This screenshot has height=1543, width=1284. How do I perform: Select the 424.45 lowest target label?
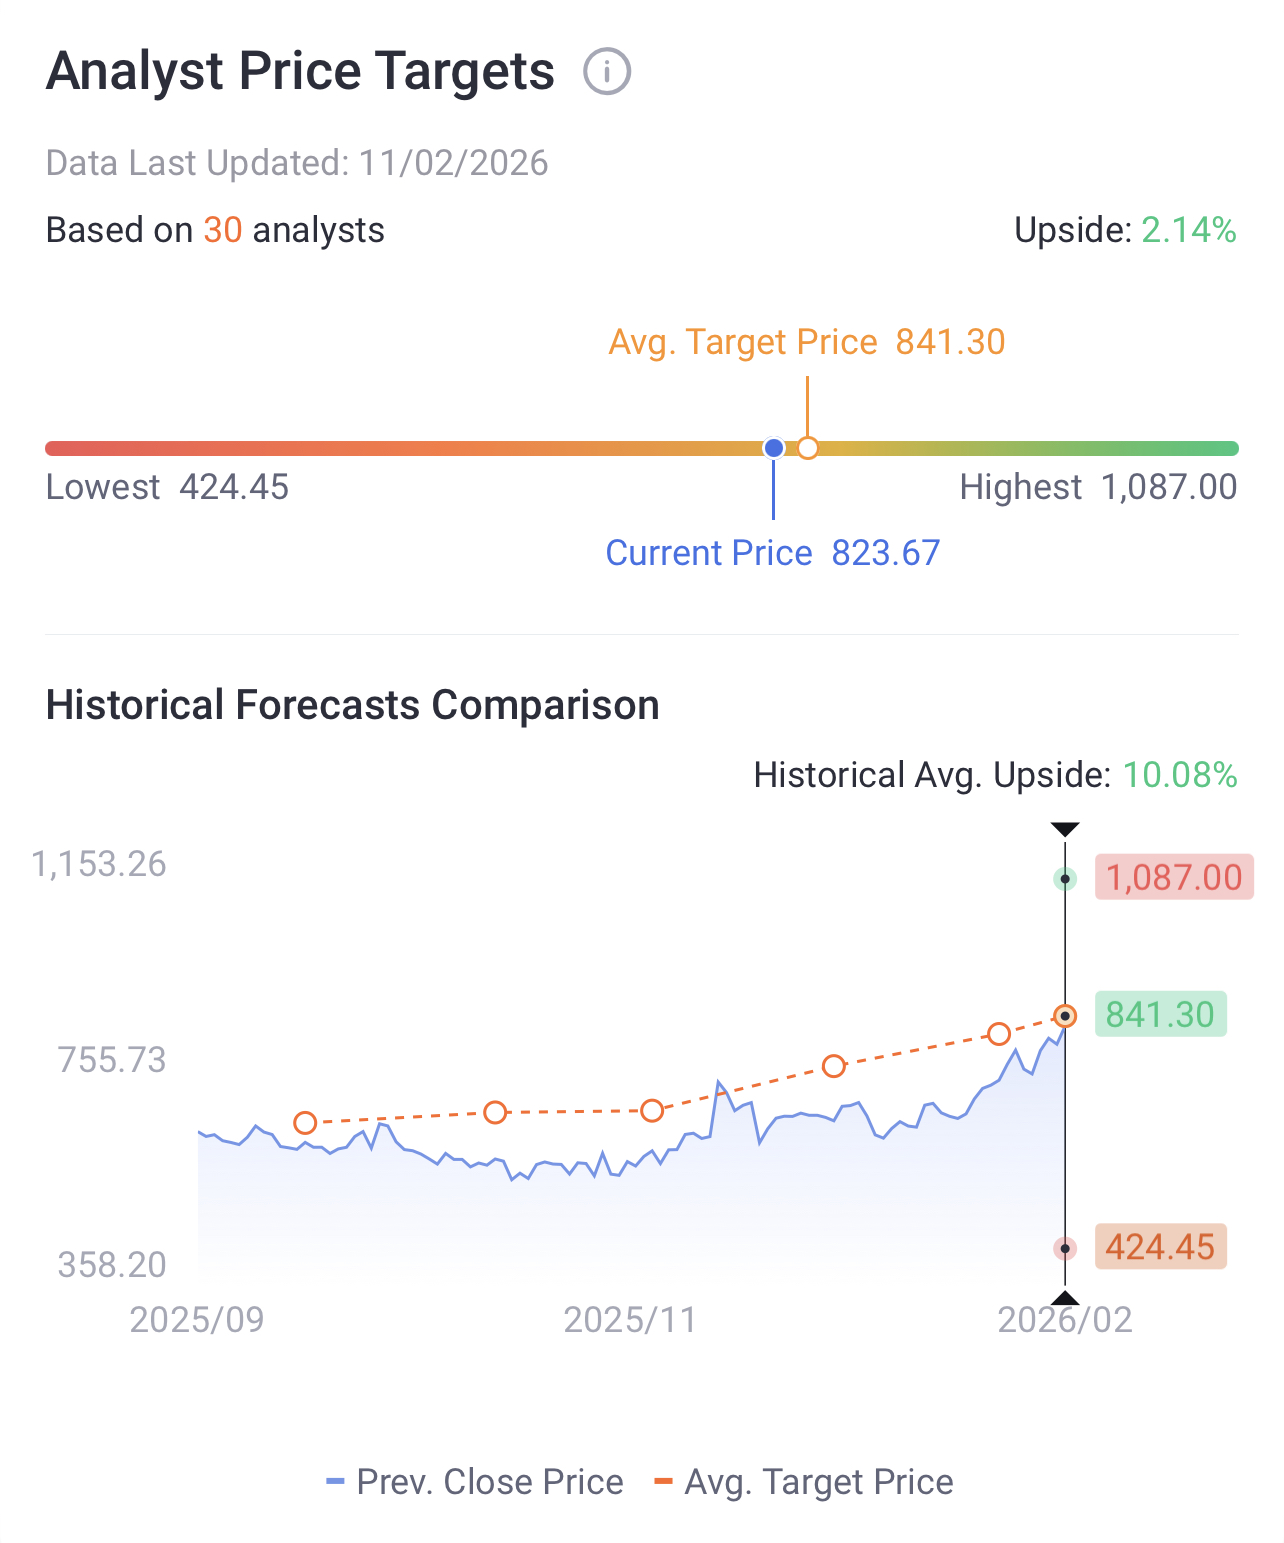coord(1160,1247)
